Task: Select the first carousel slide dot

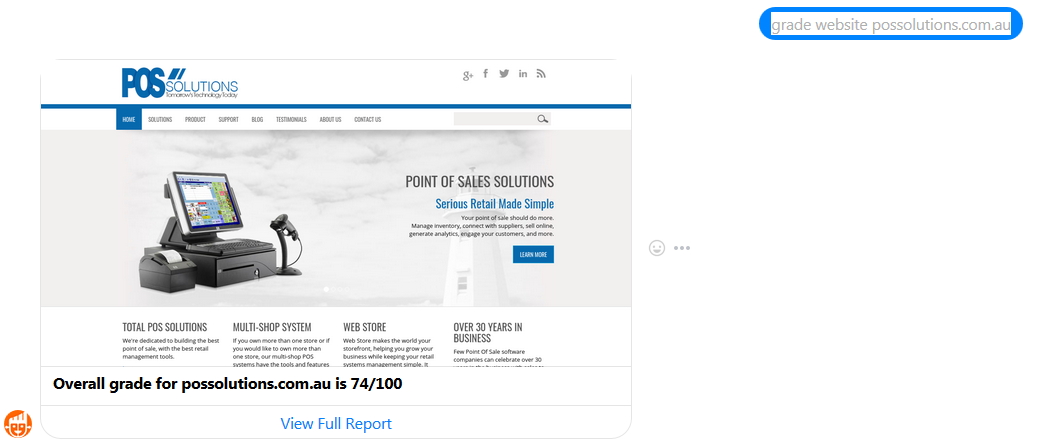Action: [326, 289]
